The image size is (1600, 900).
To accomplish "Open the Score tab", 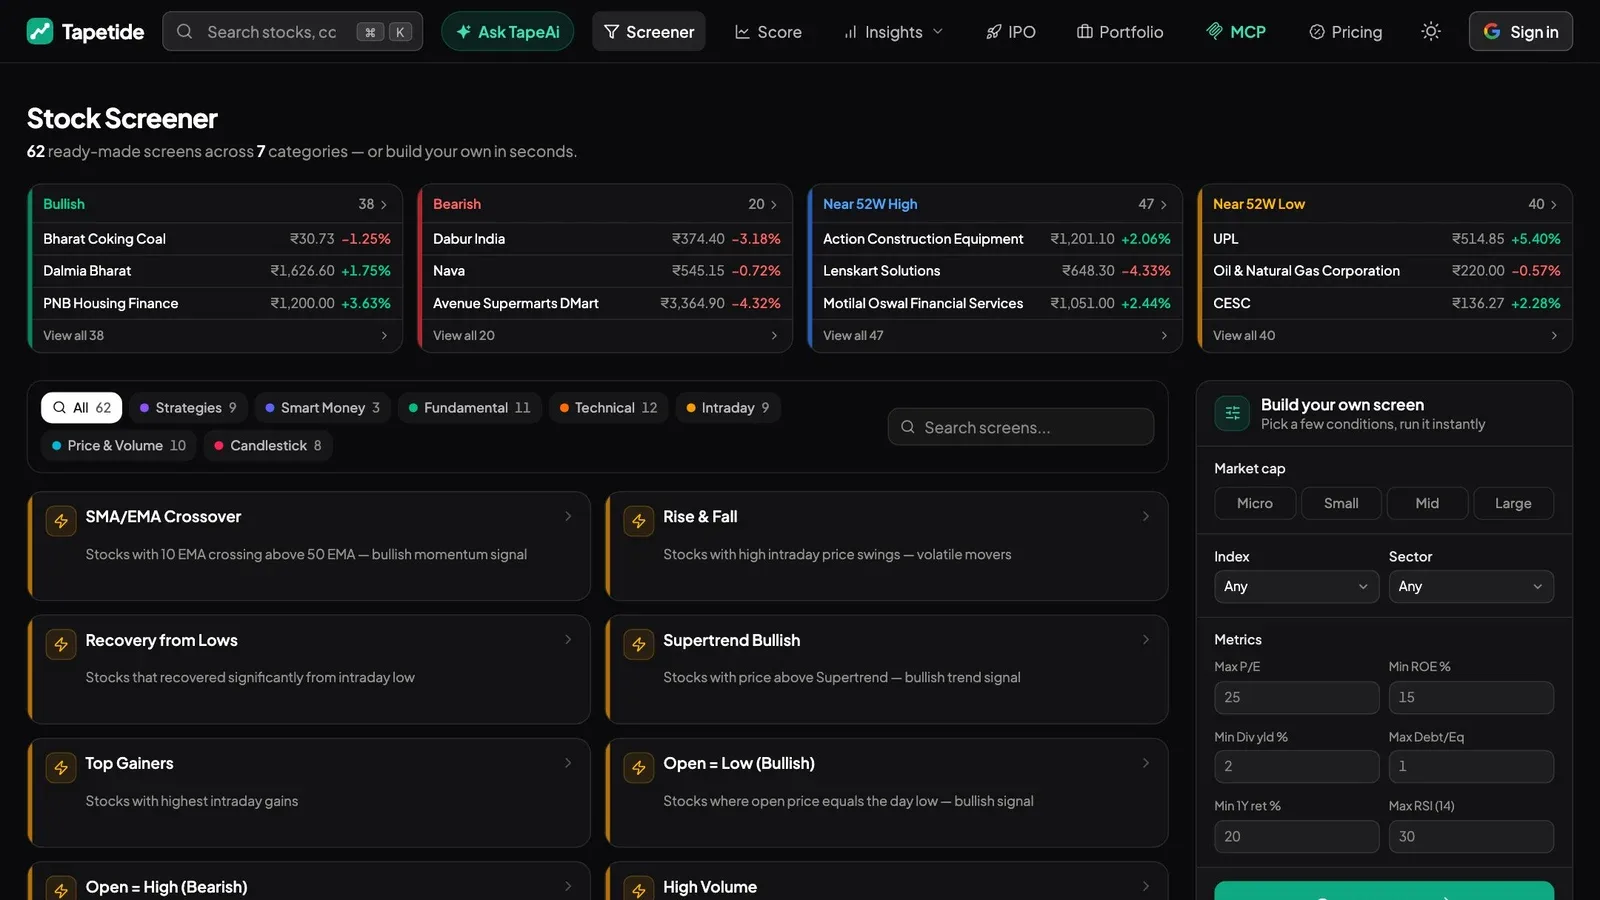I will pyautogui.click(x=768, y=32).
